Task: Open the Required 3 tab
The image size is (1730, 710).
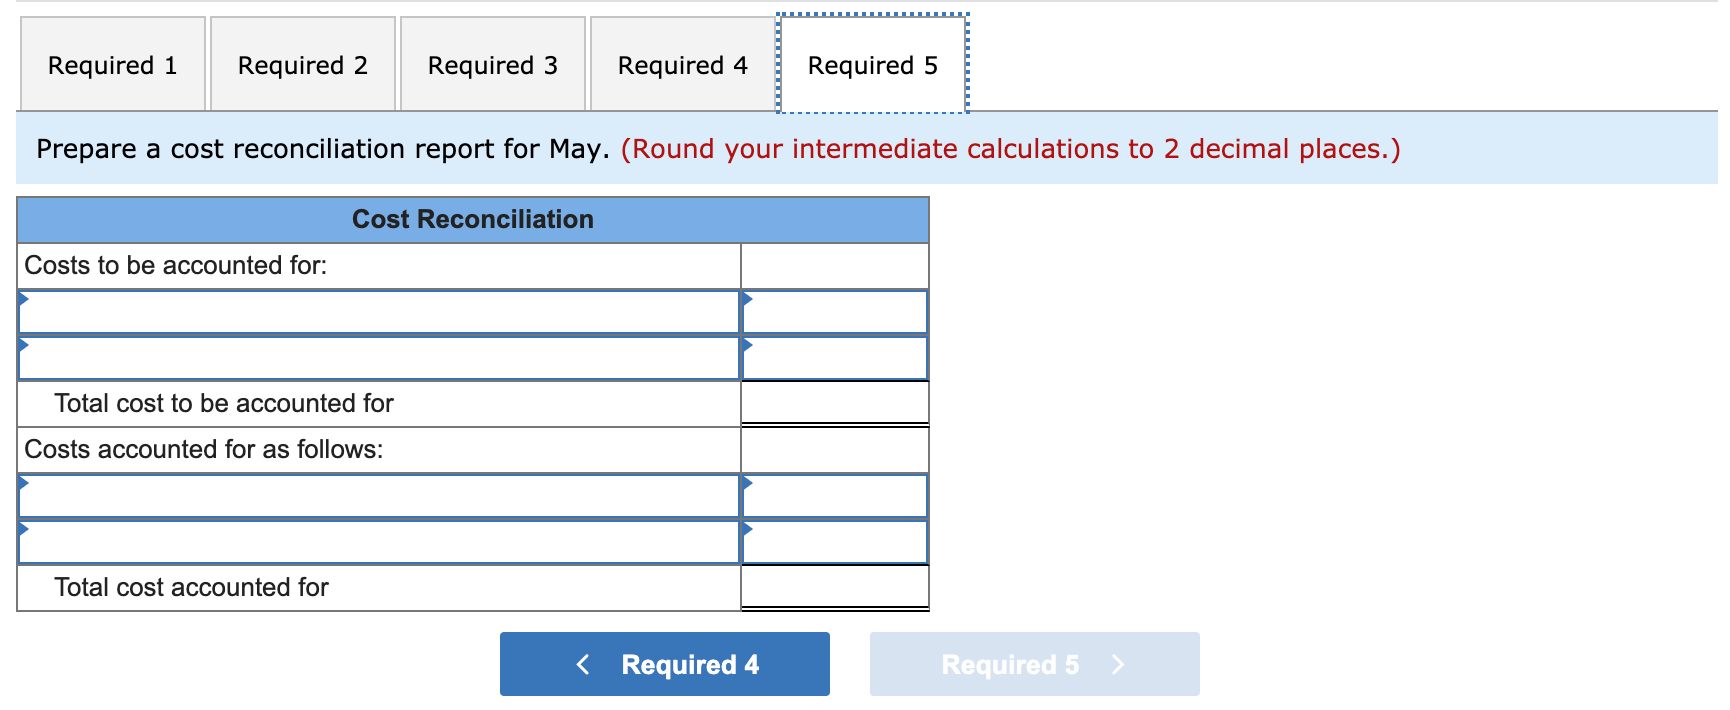Action: pyautogui.click(x=492, y=64)
